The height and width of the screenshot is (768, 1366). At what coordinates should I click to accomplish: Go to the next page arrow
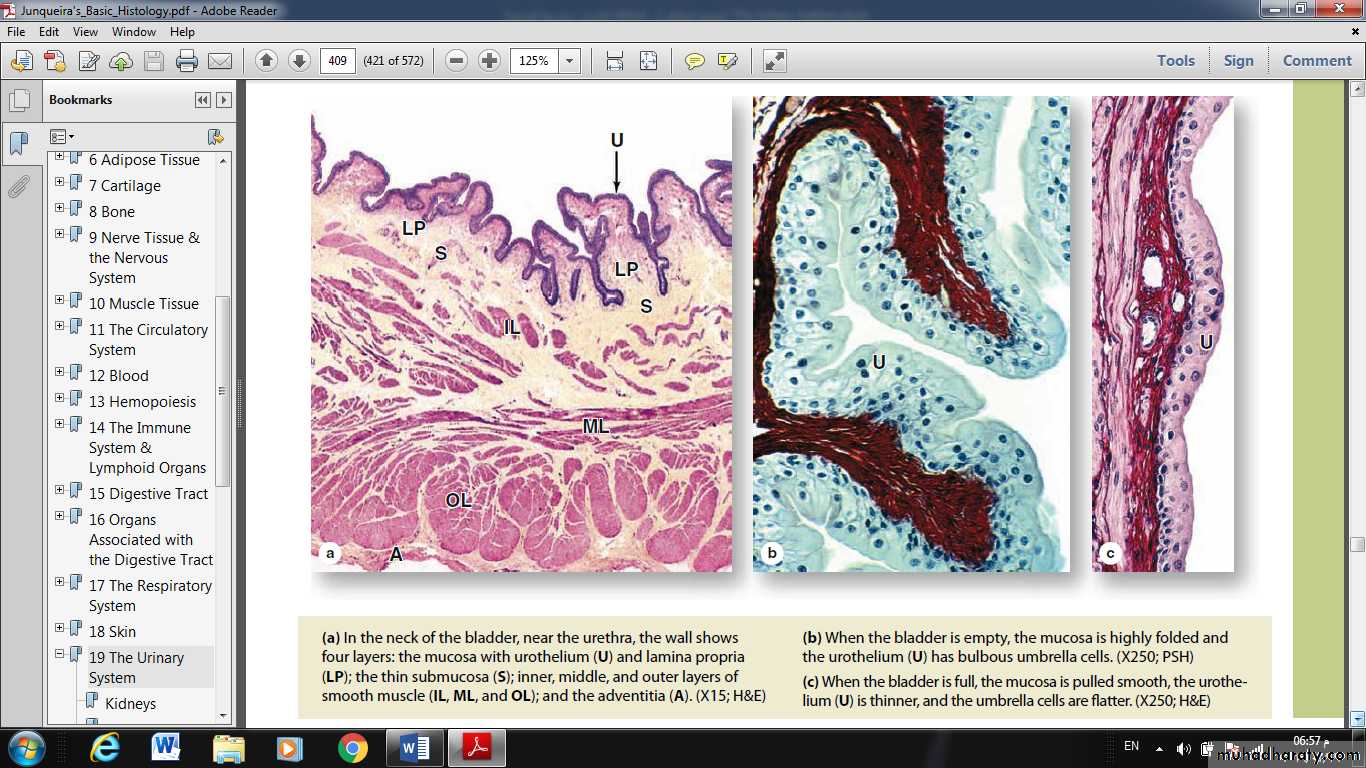pyautogui.click(x=299, y=61)
